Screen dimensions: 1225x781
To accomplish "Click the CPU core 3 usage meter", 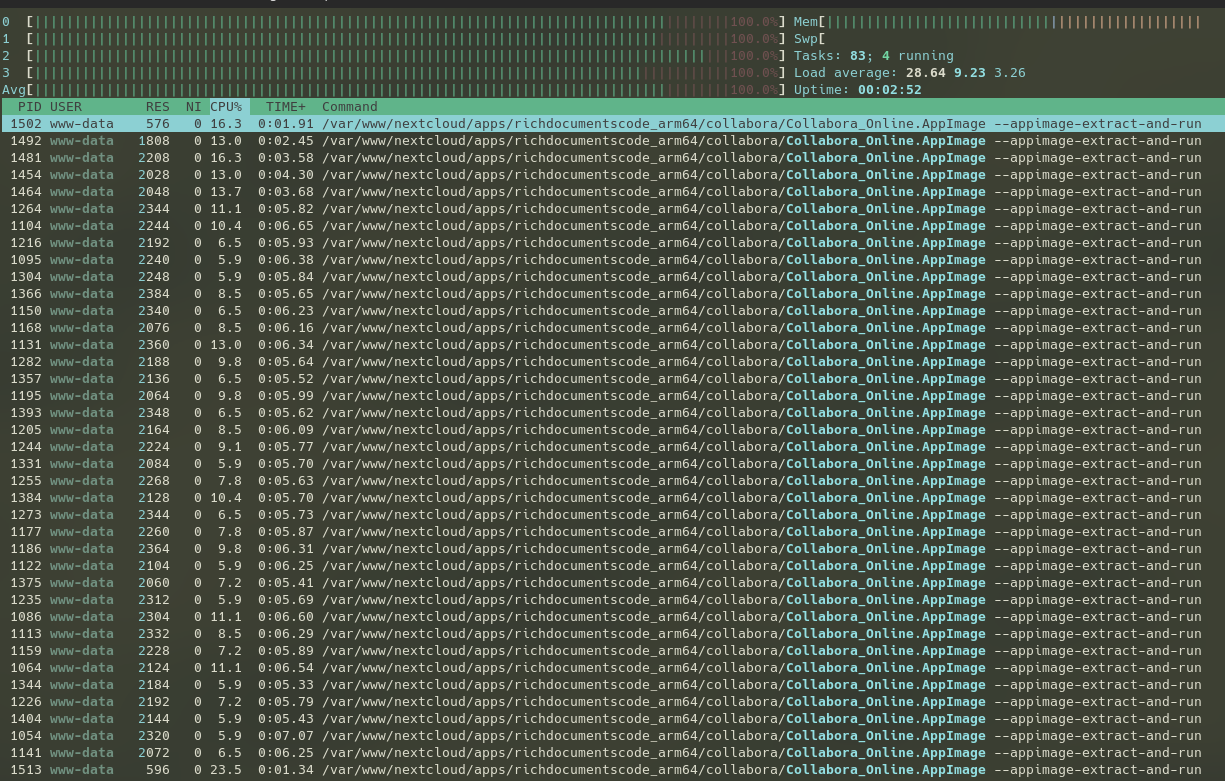I will pyautogui.click(x=400, y=72).
